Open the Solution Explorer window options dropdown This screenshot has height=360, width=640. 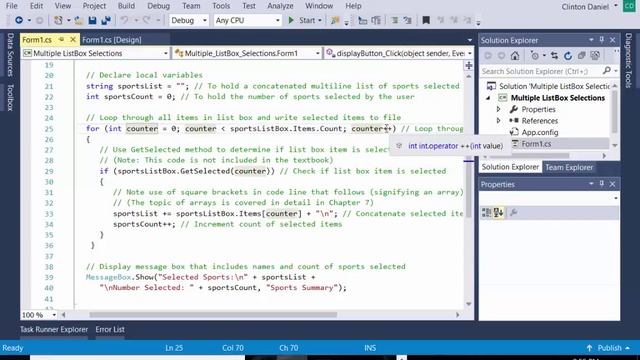pyautogui.click(x=591, y=40)
